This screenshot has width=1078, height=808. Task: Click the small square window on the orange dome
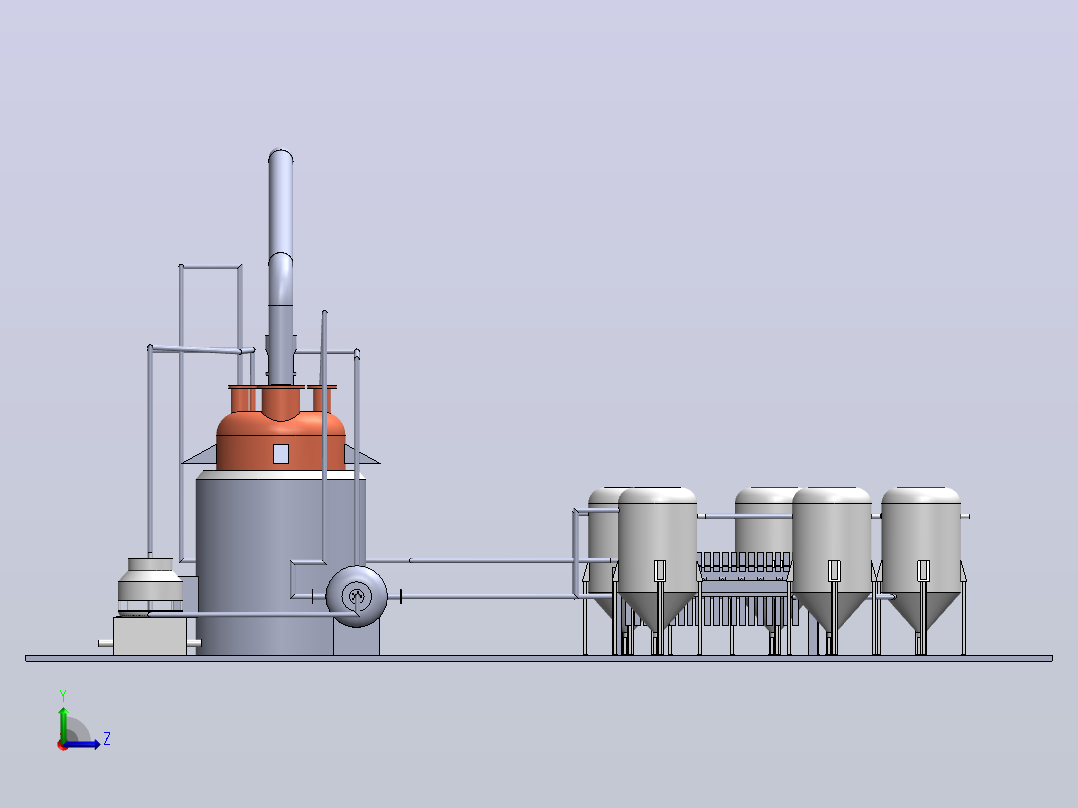click(x=280, y=454)
